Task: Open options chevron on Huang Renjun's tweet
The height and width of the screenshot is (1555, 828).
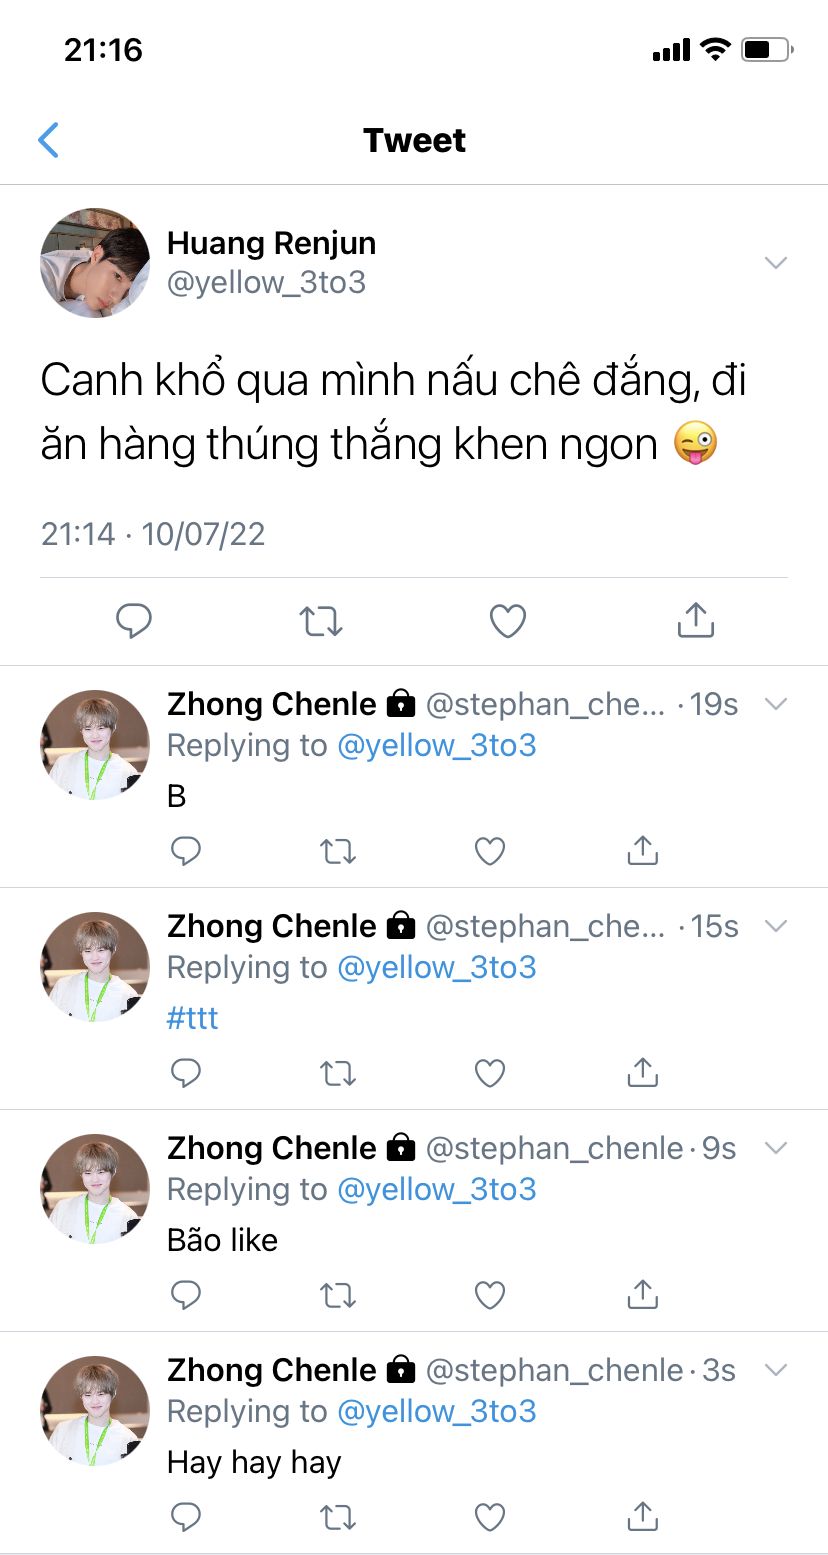Action: click(775, 263)
